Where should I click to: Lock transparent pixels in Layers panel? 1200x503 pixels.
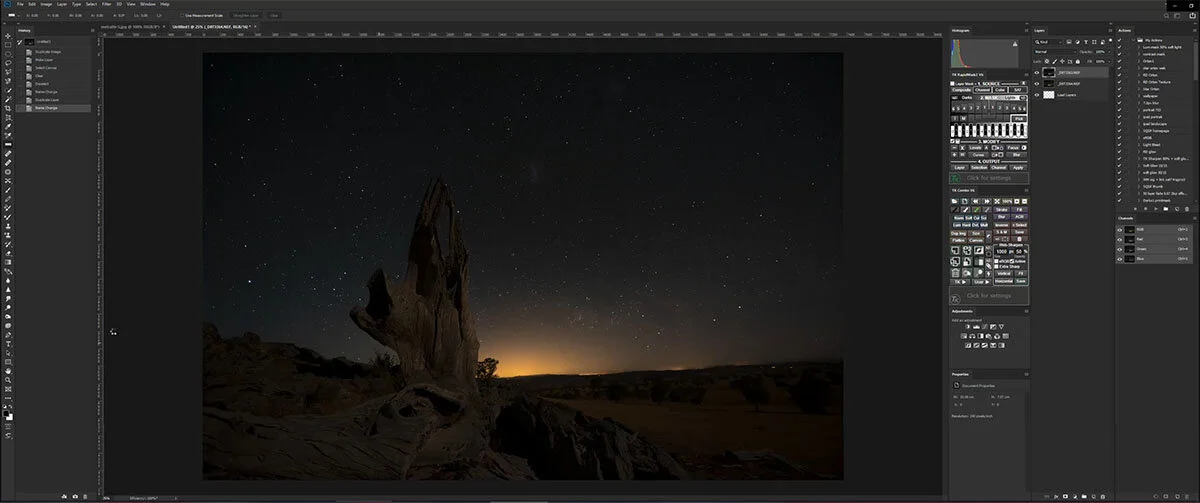click(1047, 61)
